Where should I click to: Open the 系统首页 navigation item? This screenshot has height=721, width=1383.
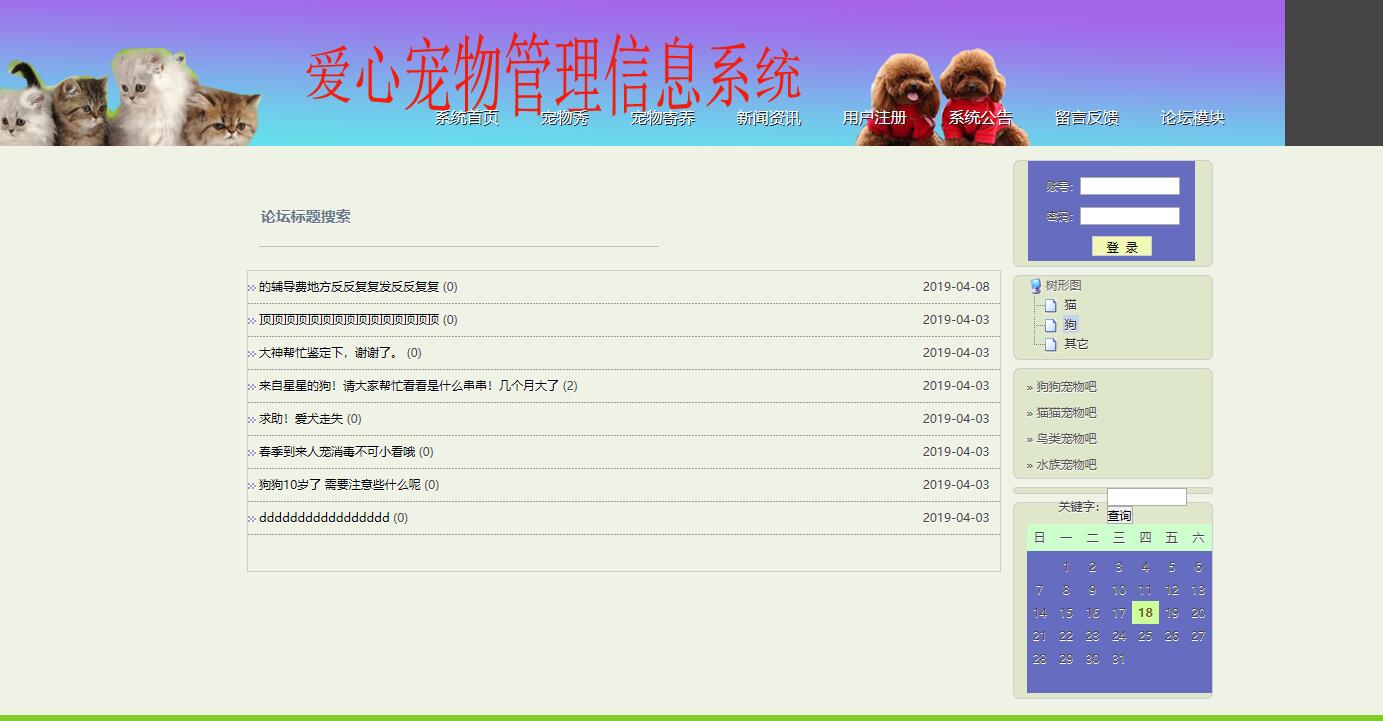[467, 118]
